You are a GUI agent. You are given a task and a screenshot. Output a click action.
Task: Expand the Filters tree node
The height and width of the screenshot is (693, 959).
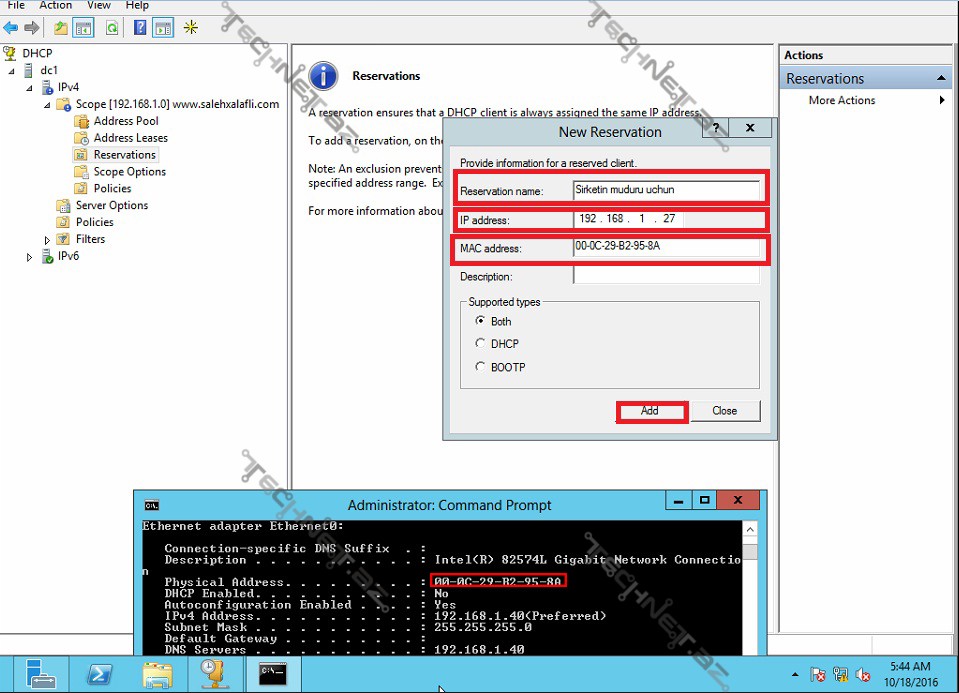pyautogui.click(x=47, y=240)
